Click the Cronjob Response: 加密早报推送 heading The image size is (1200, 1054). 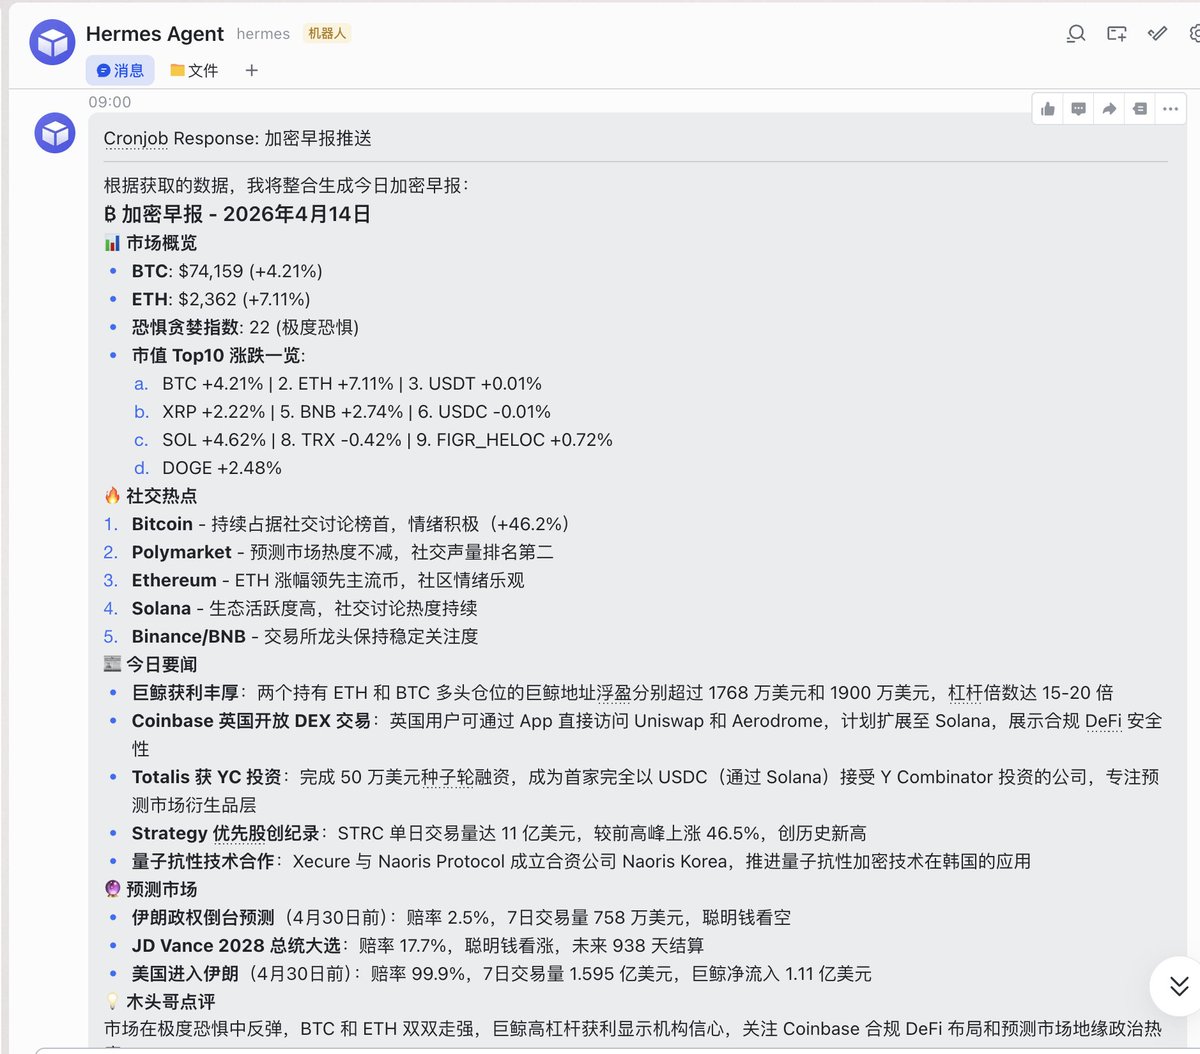point(238,139)
